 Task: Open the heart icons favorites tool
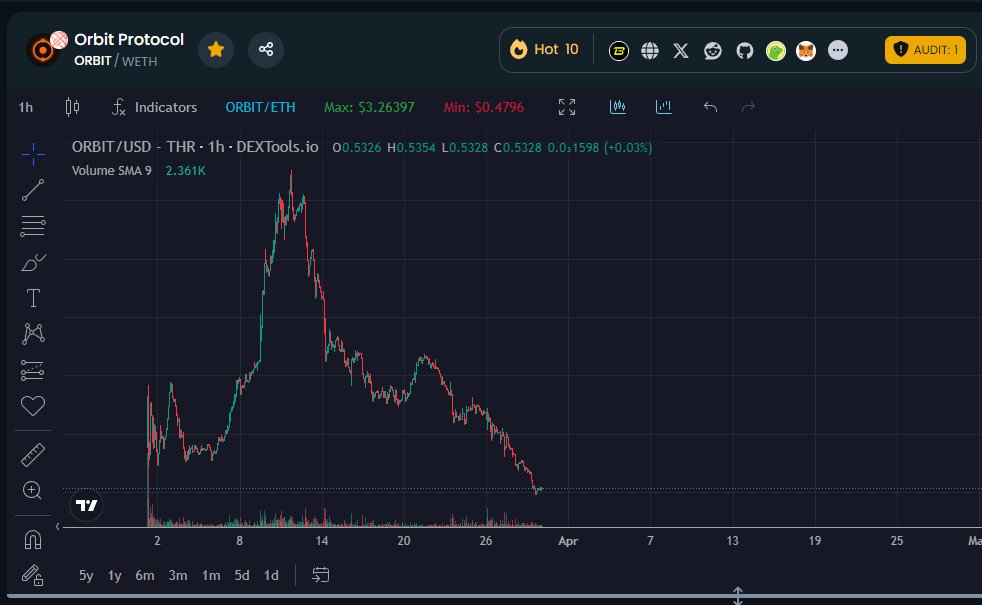coord(33,406)
